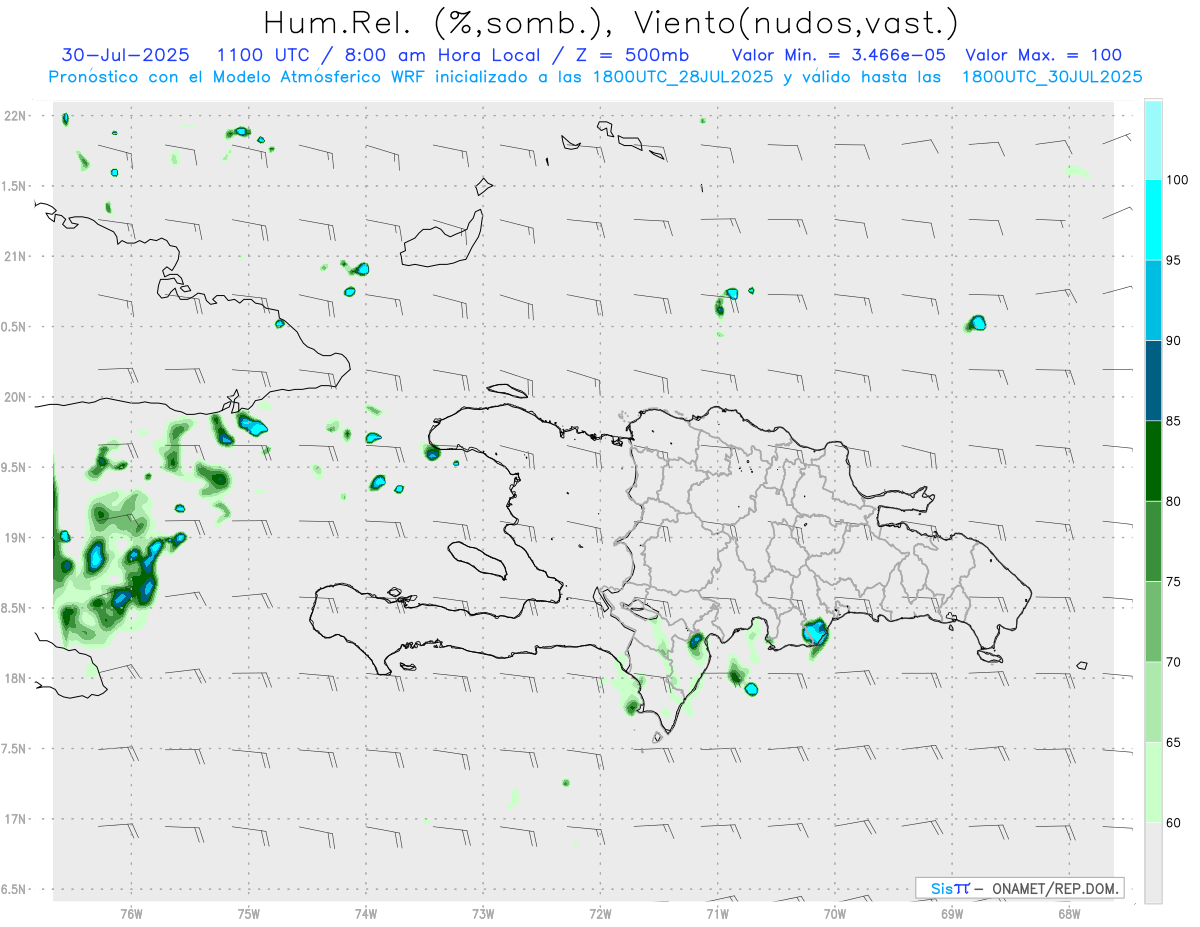Click the 74W longitude label

366,913
